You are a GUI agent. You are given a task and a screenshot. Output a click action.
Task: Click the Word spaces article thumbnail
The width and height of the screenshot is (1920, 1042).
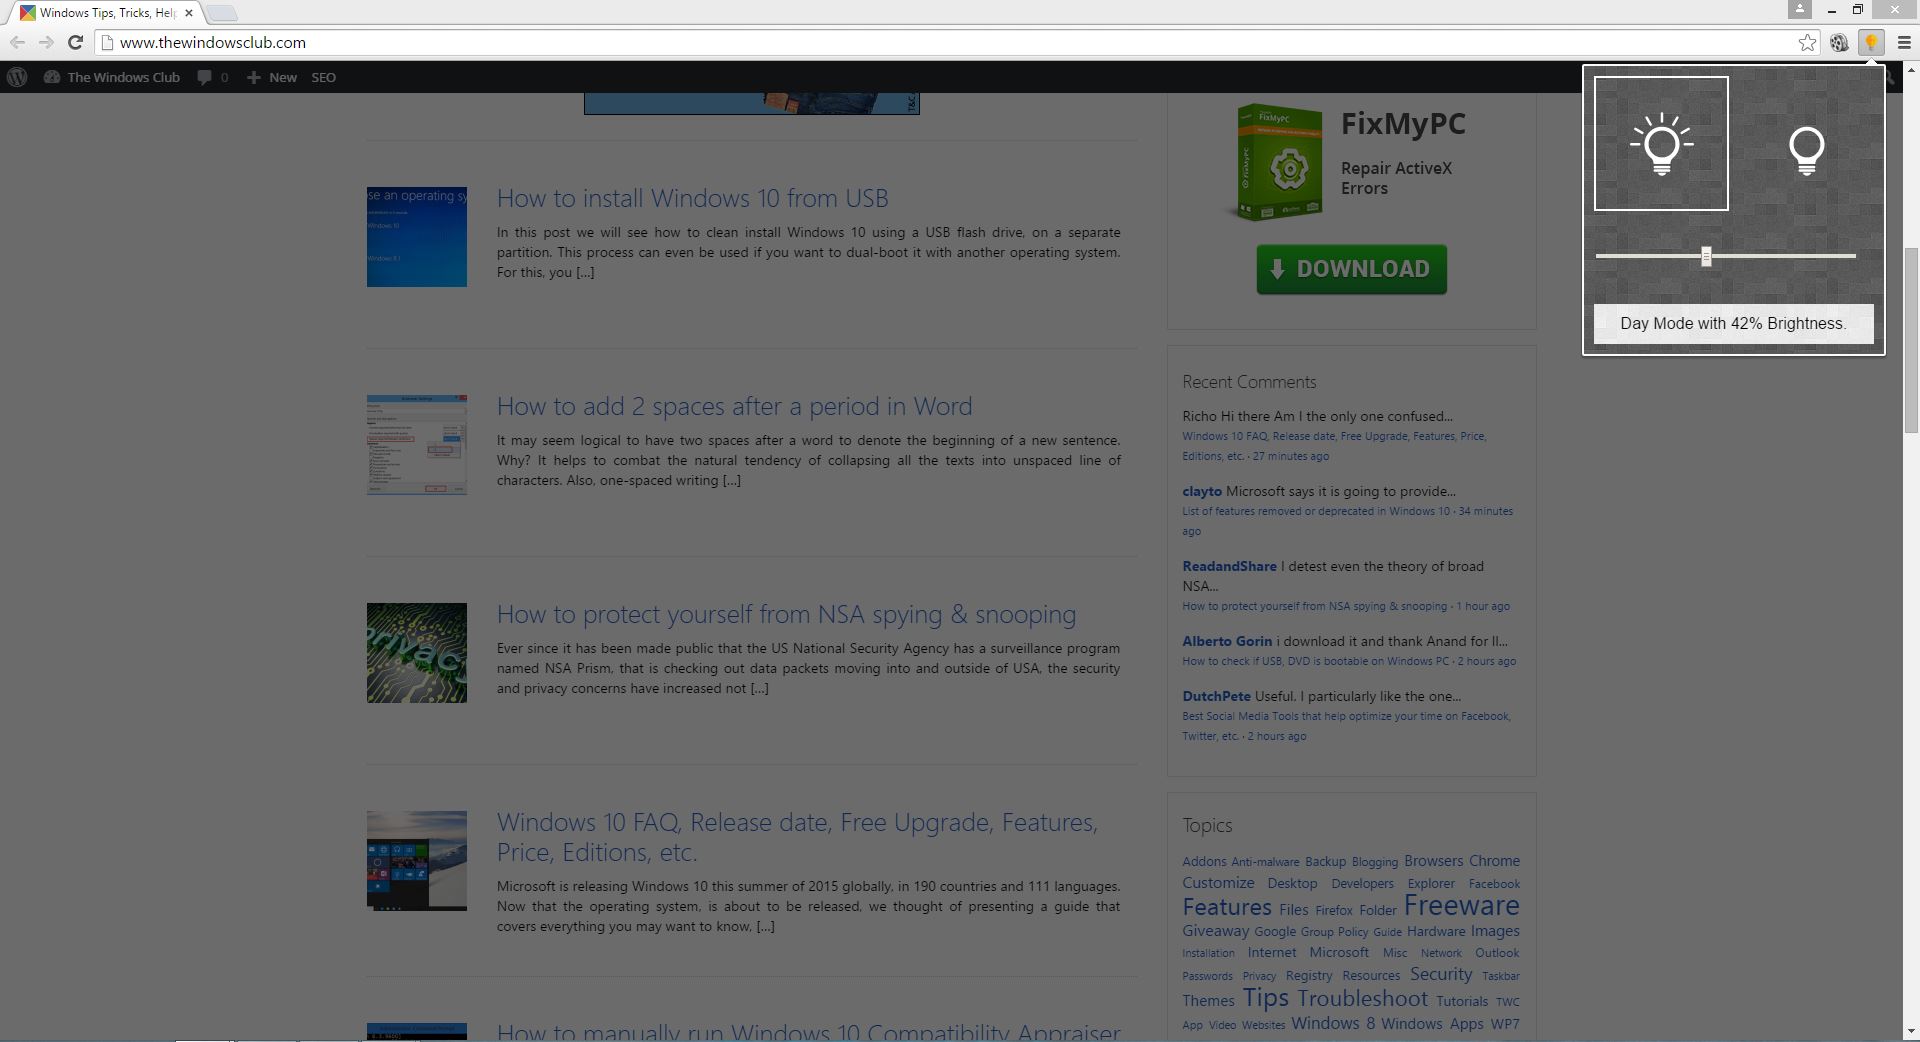(416, 445)
